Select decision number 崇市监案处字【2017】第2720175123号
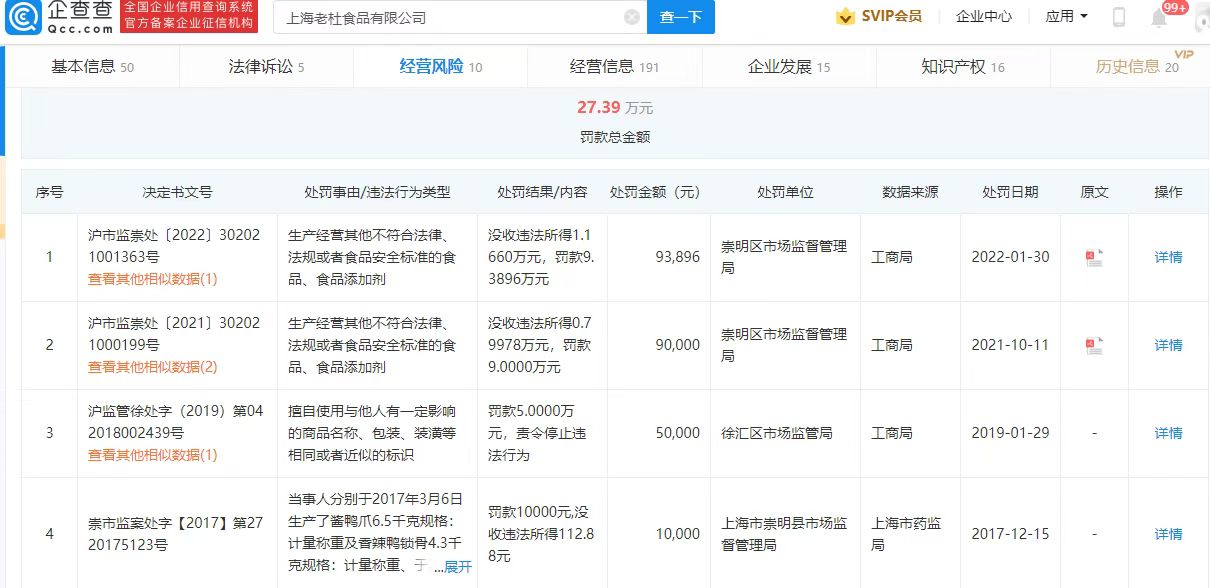 [175, 534]
